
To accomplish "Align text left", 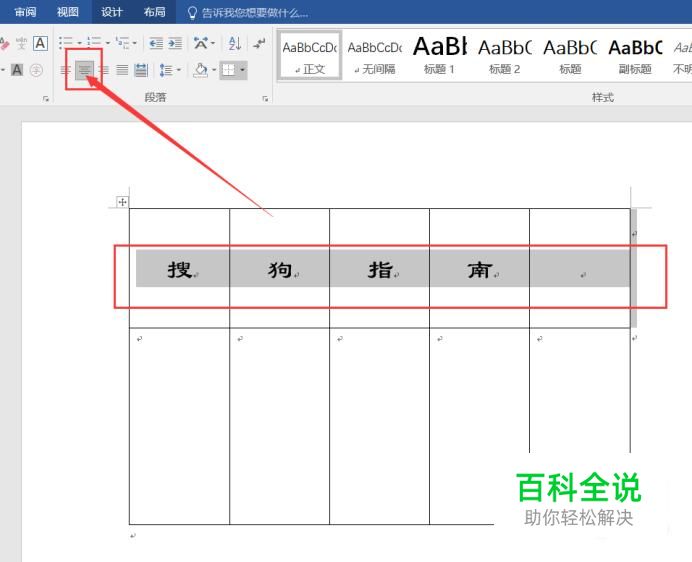I will [65, 70].
